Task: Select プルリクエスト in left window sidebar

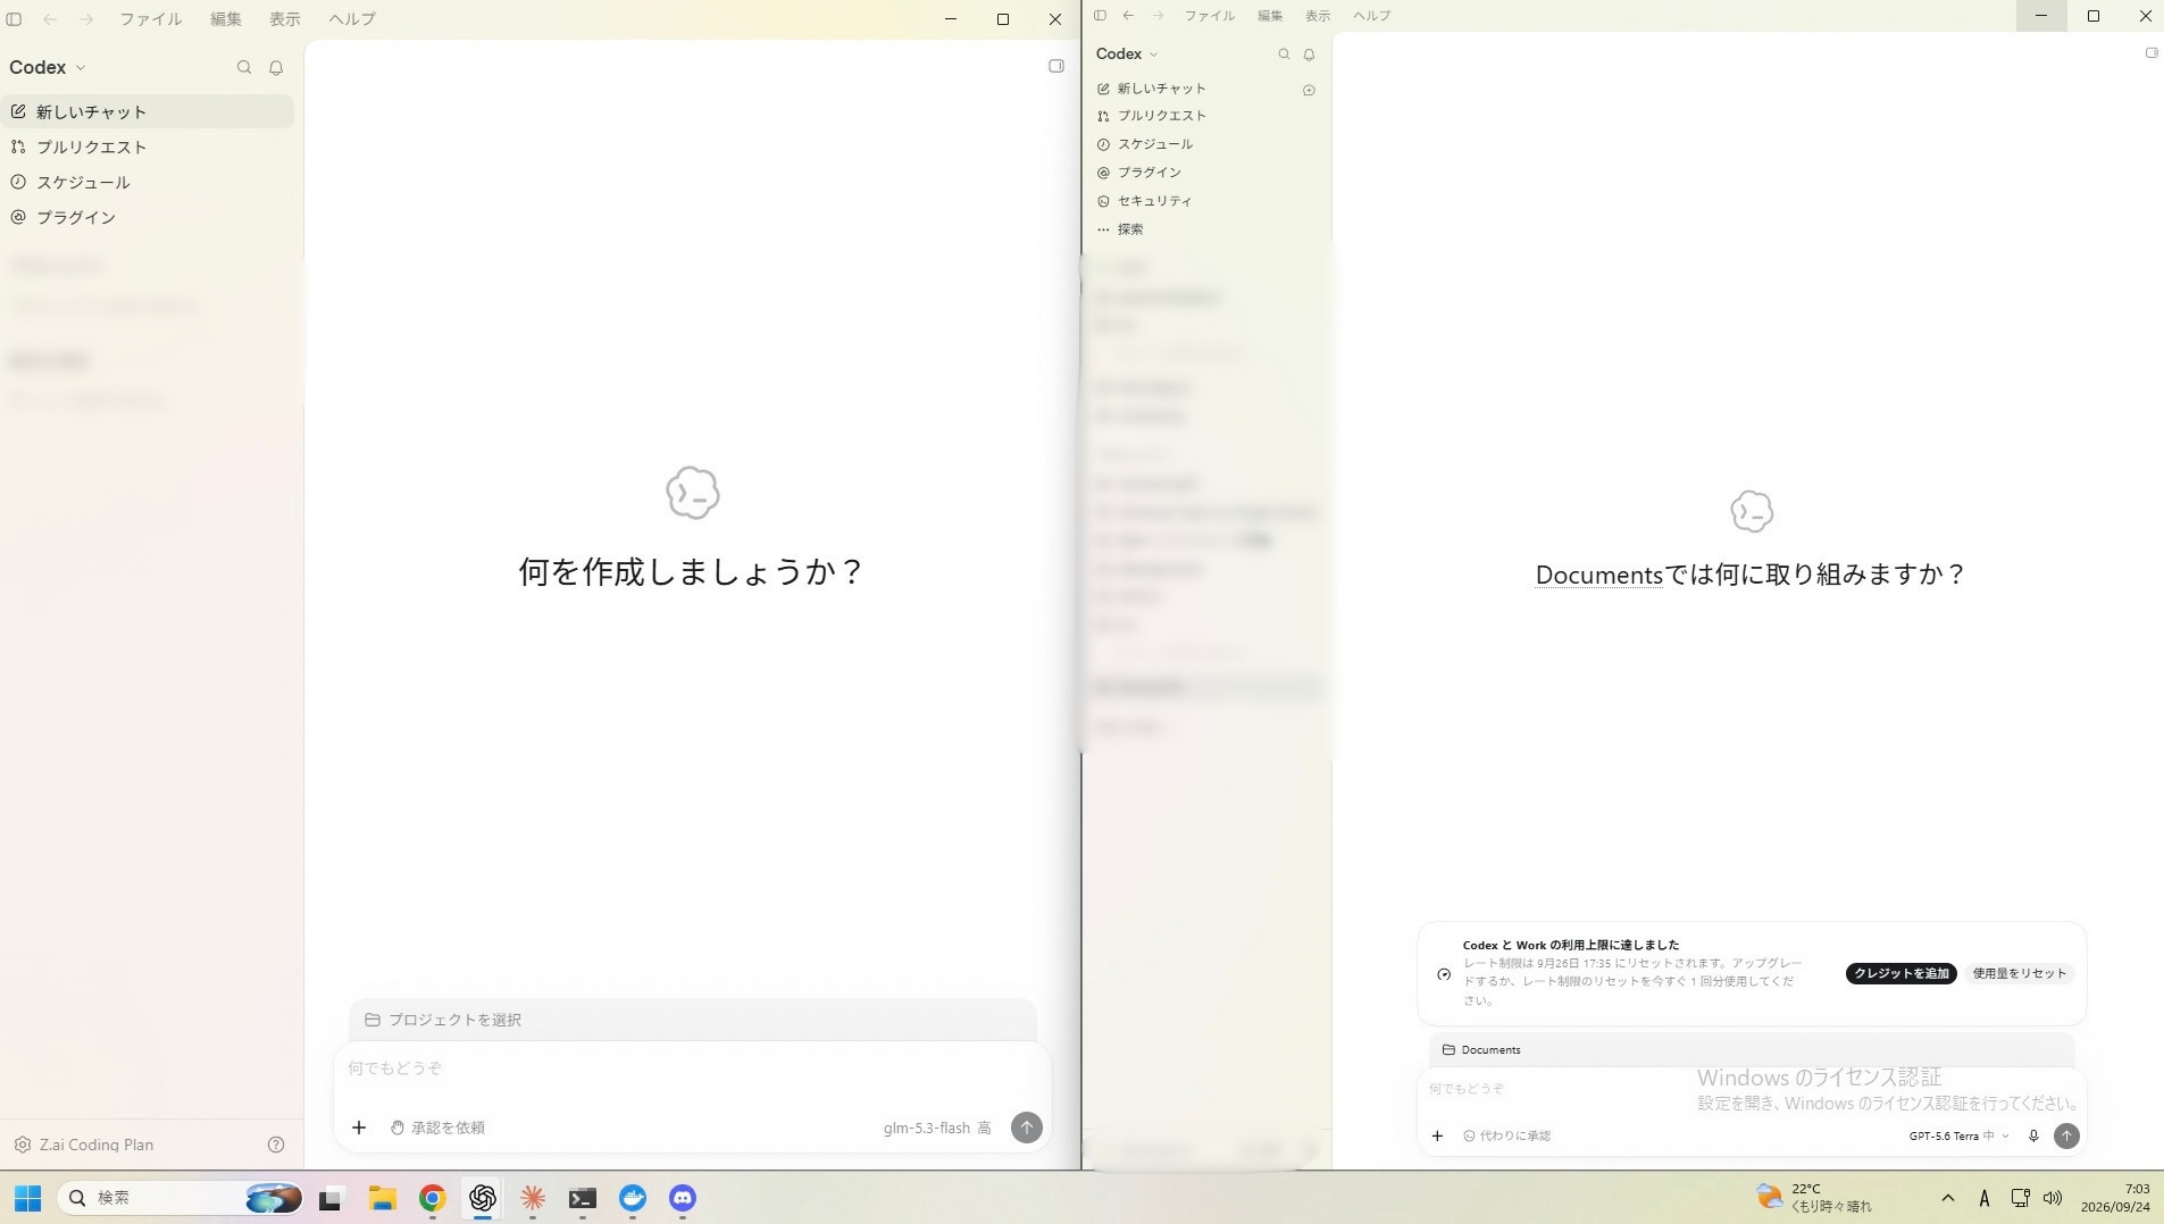Action: pos(148,147)
